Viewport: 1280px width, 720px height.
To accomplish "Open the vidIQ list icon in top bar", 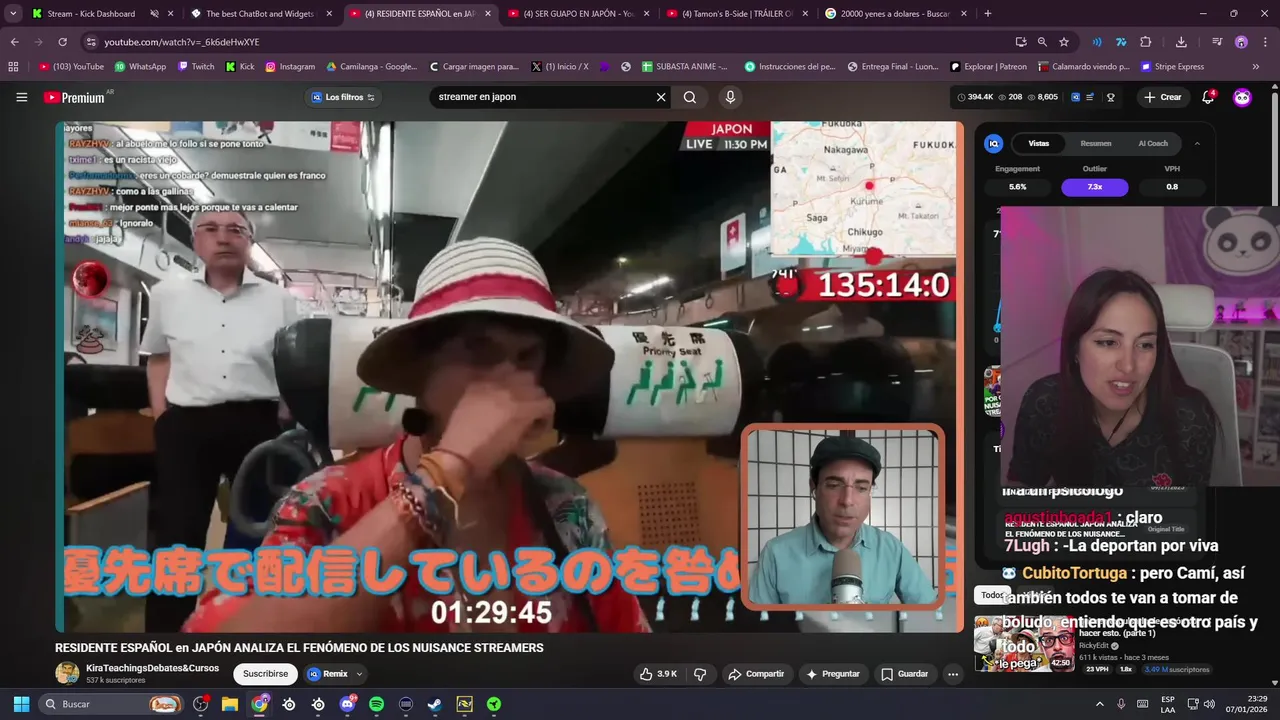I will [1090, 97].
